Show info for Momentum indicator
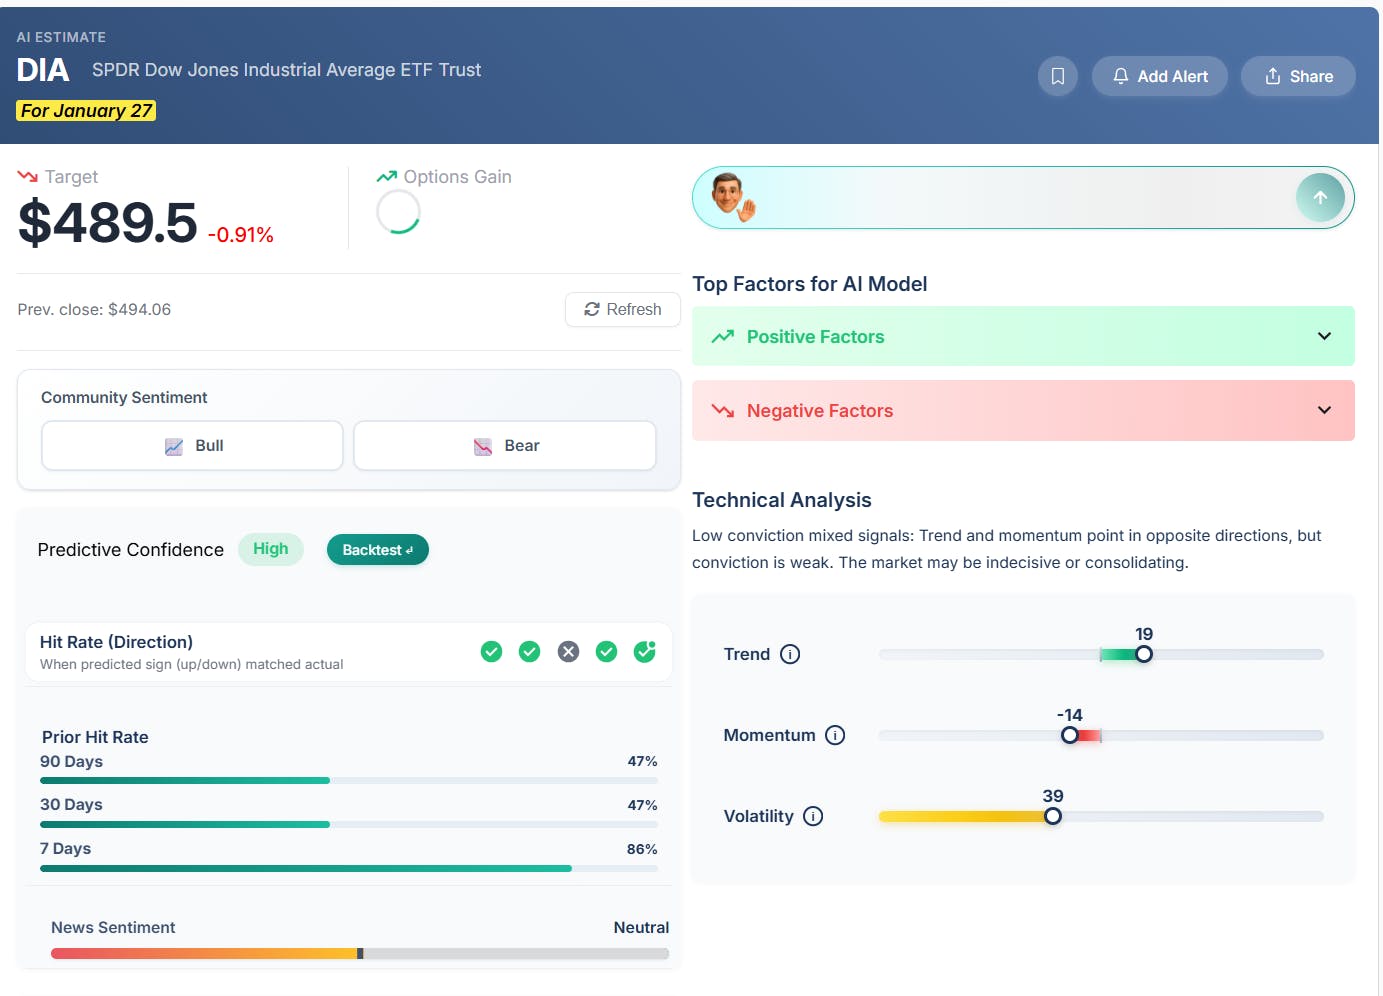The image size is (1383, 996). point(835,735)
